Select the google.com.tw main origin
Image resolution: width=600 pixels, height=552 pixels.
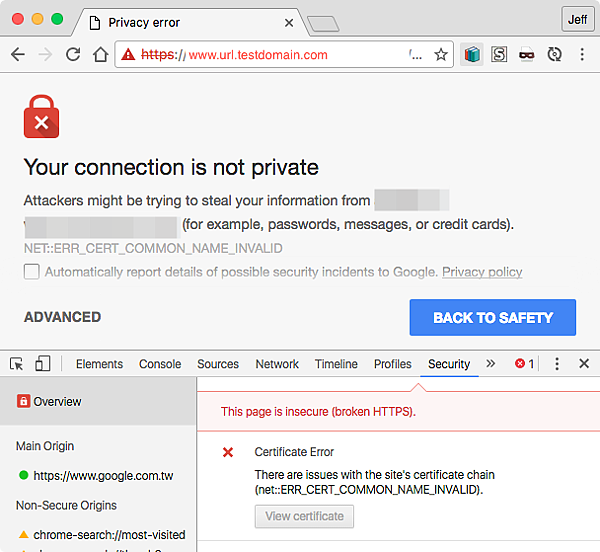point(103,476)
